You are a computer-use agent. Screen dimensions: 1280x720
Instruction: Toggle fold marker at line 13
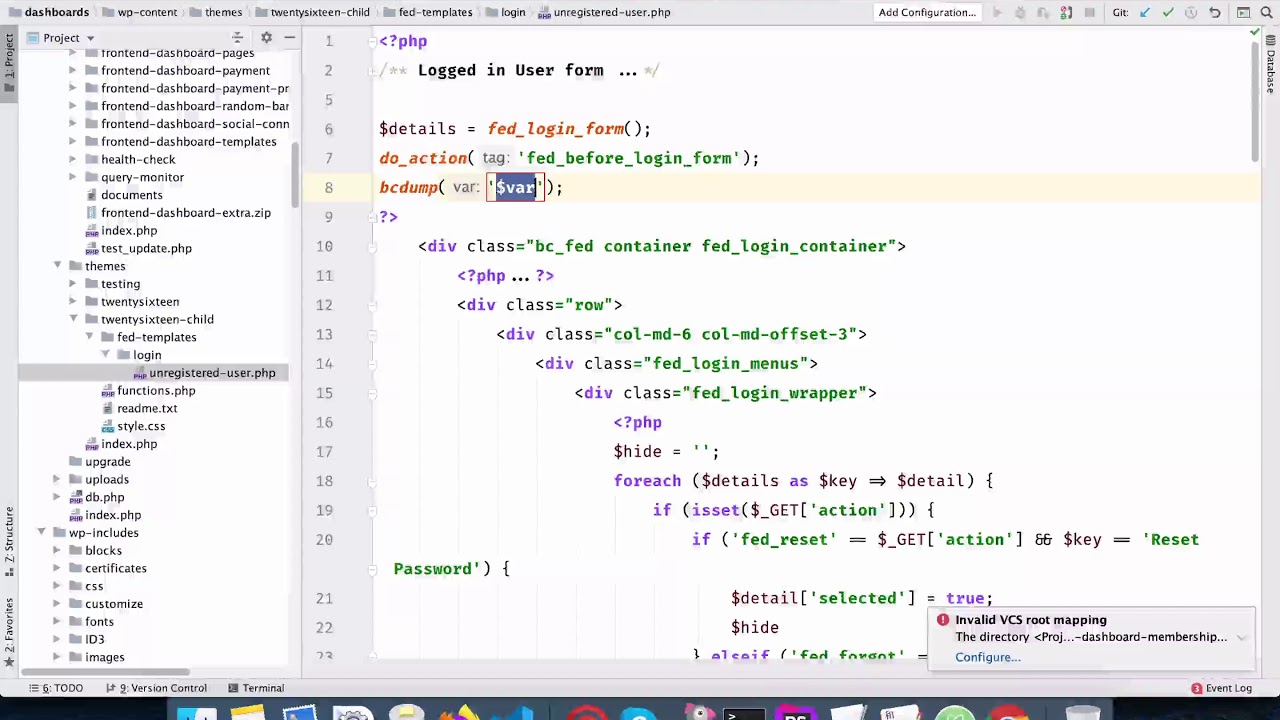point(371,334)
